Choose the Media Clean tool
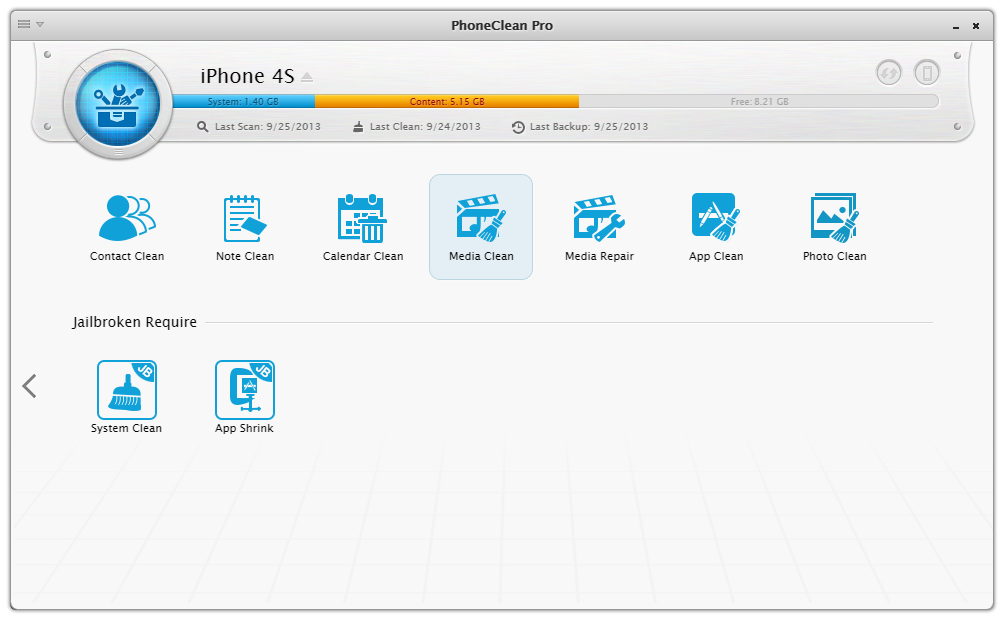This screenshot has width=1004, height=620. (481, 227)
